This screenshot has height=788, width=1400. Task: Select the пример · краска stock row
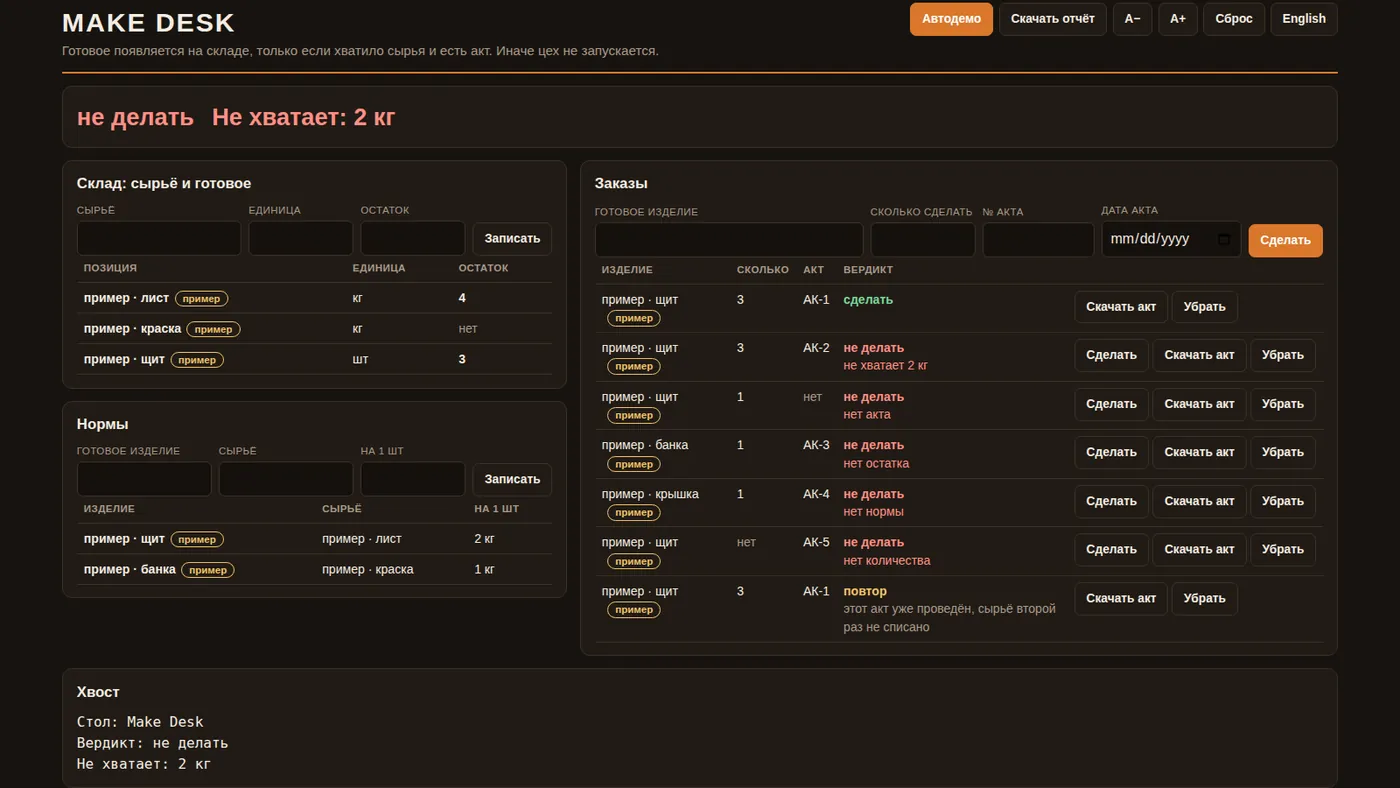point(314,329)
